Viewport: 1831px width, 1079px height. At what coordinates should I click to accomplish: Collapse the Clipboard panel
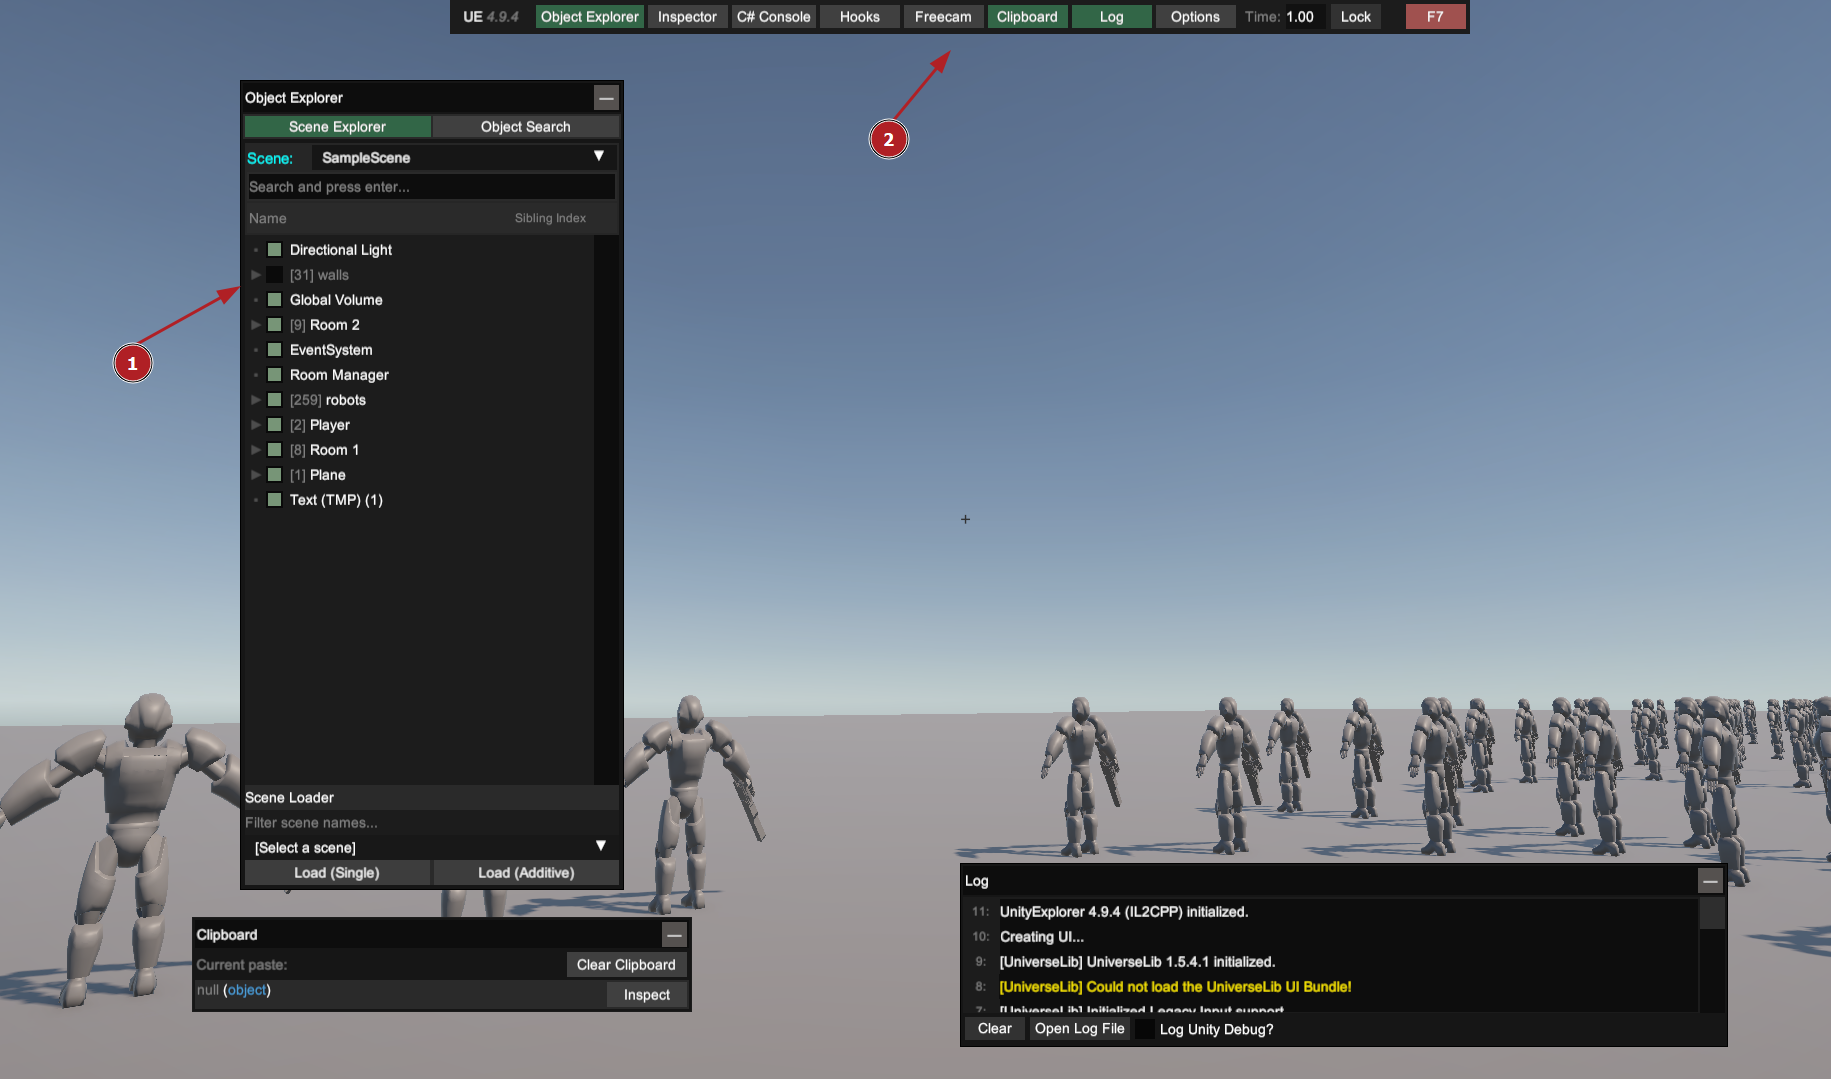tap(675, 935)
